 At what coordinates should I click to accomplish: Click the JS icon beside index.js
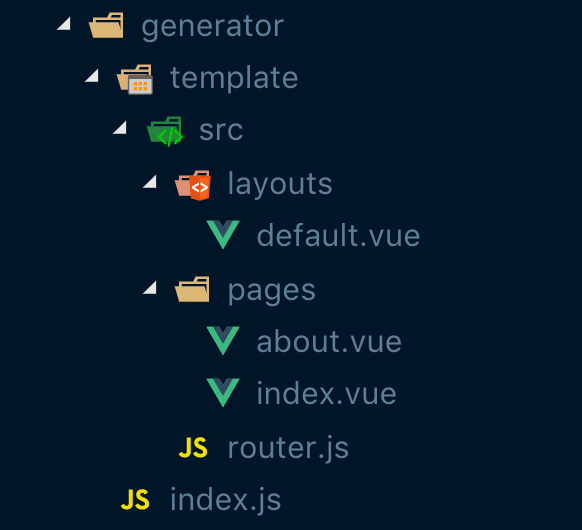coord(135,499)
